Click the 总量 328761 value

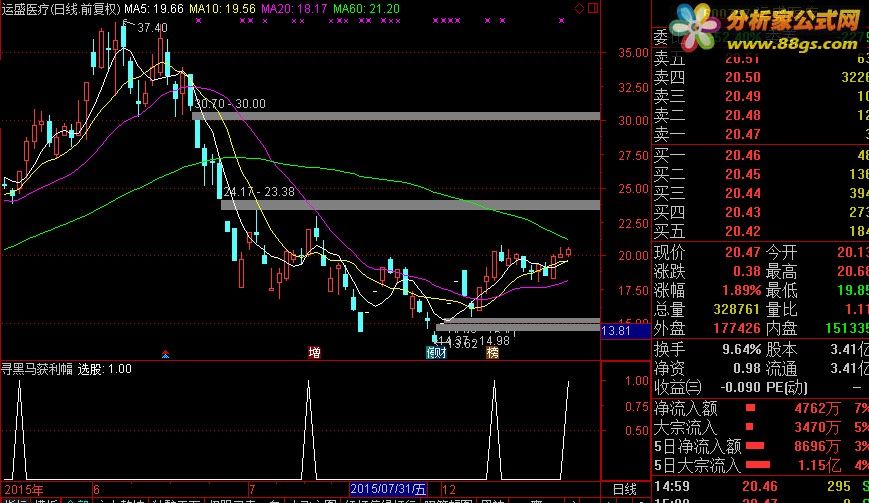coord(737,309)
